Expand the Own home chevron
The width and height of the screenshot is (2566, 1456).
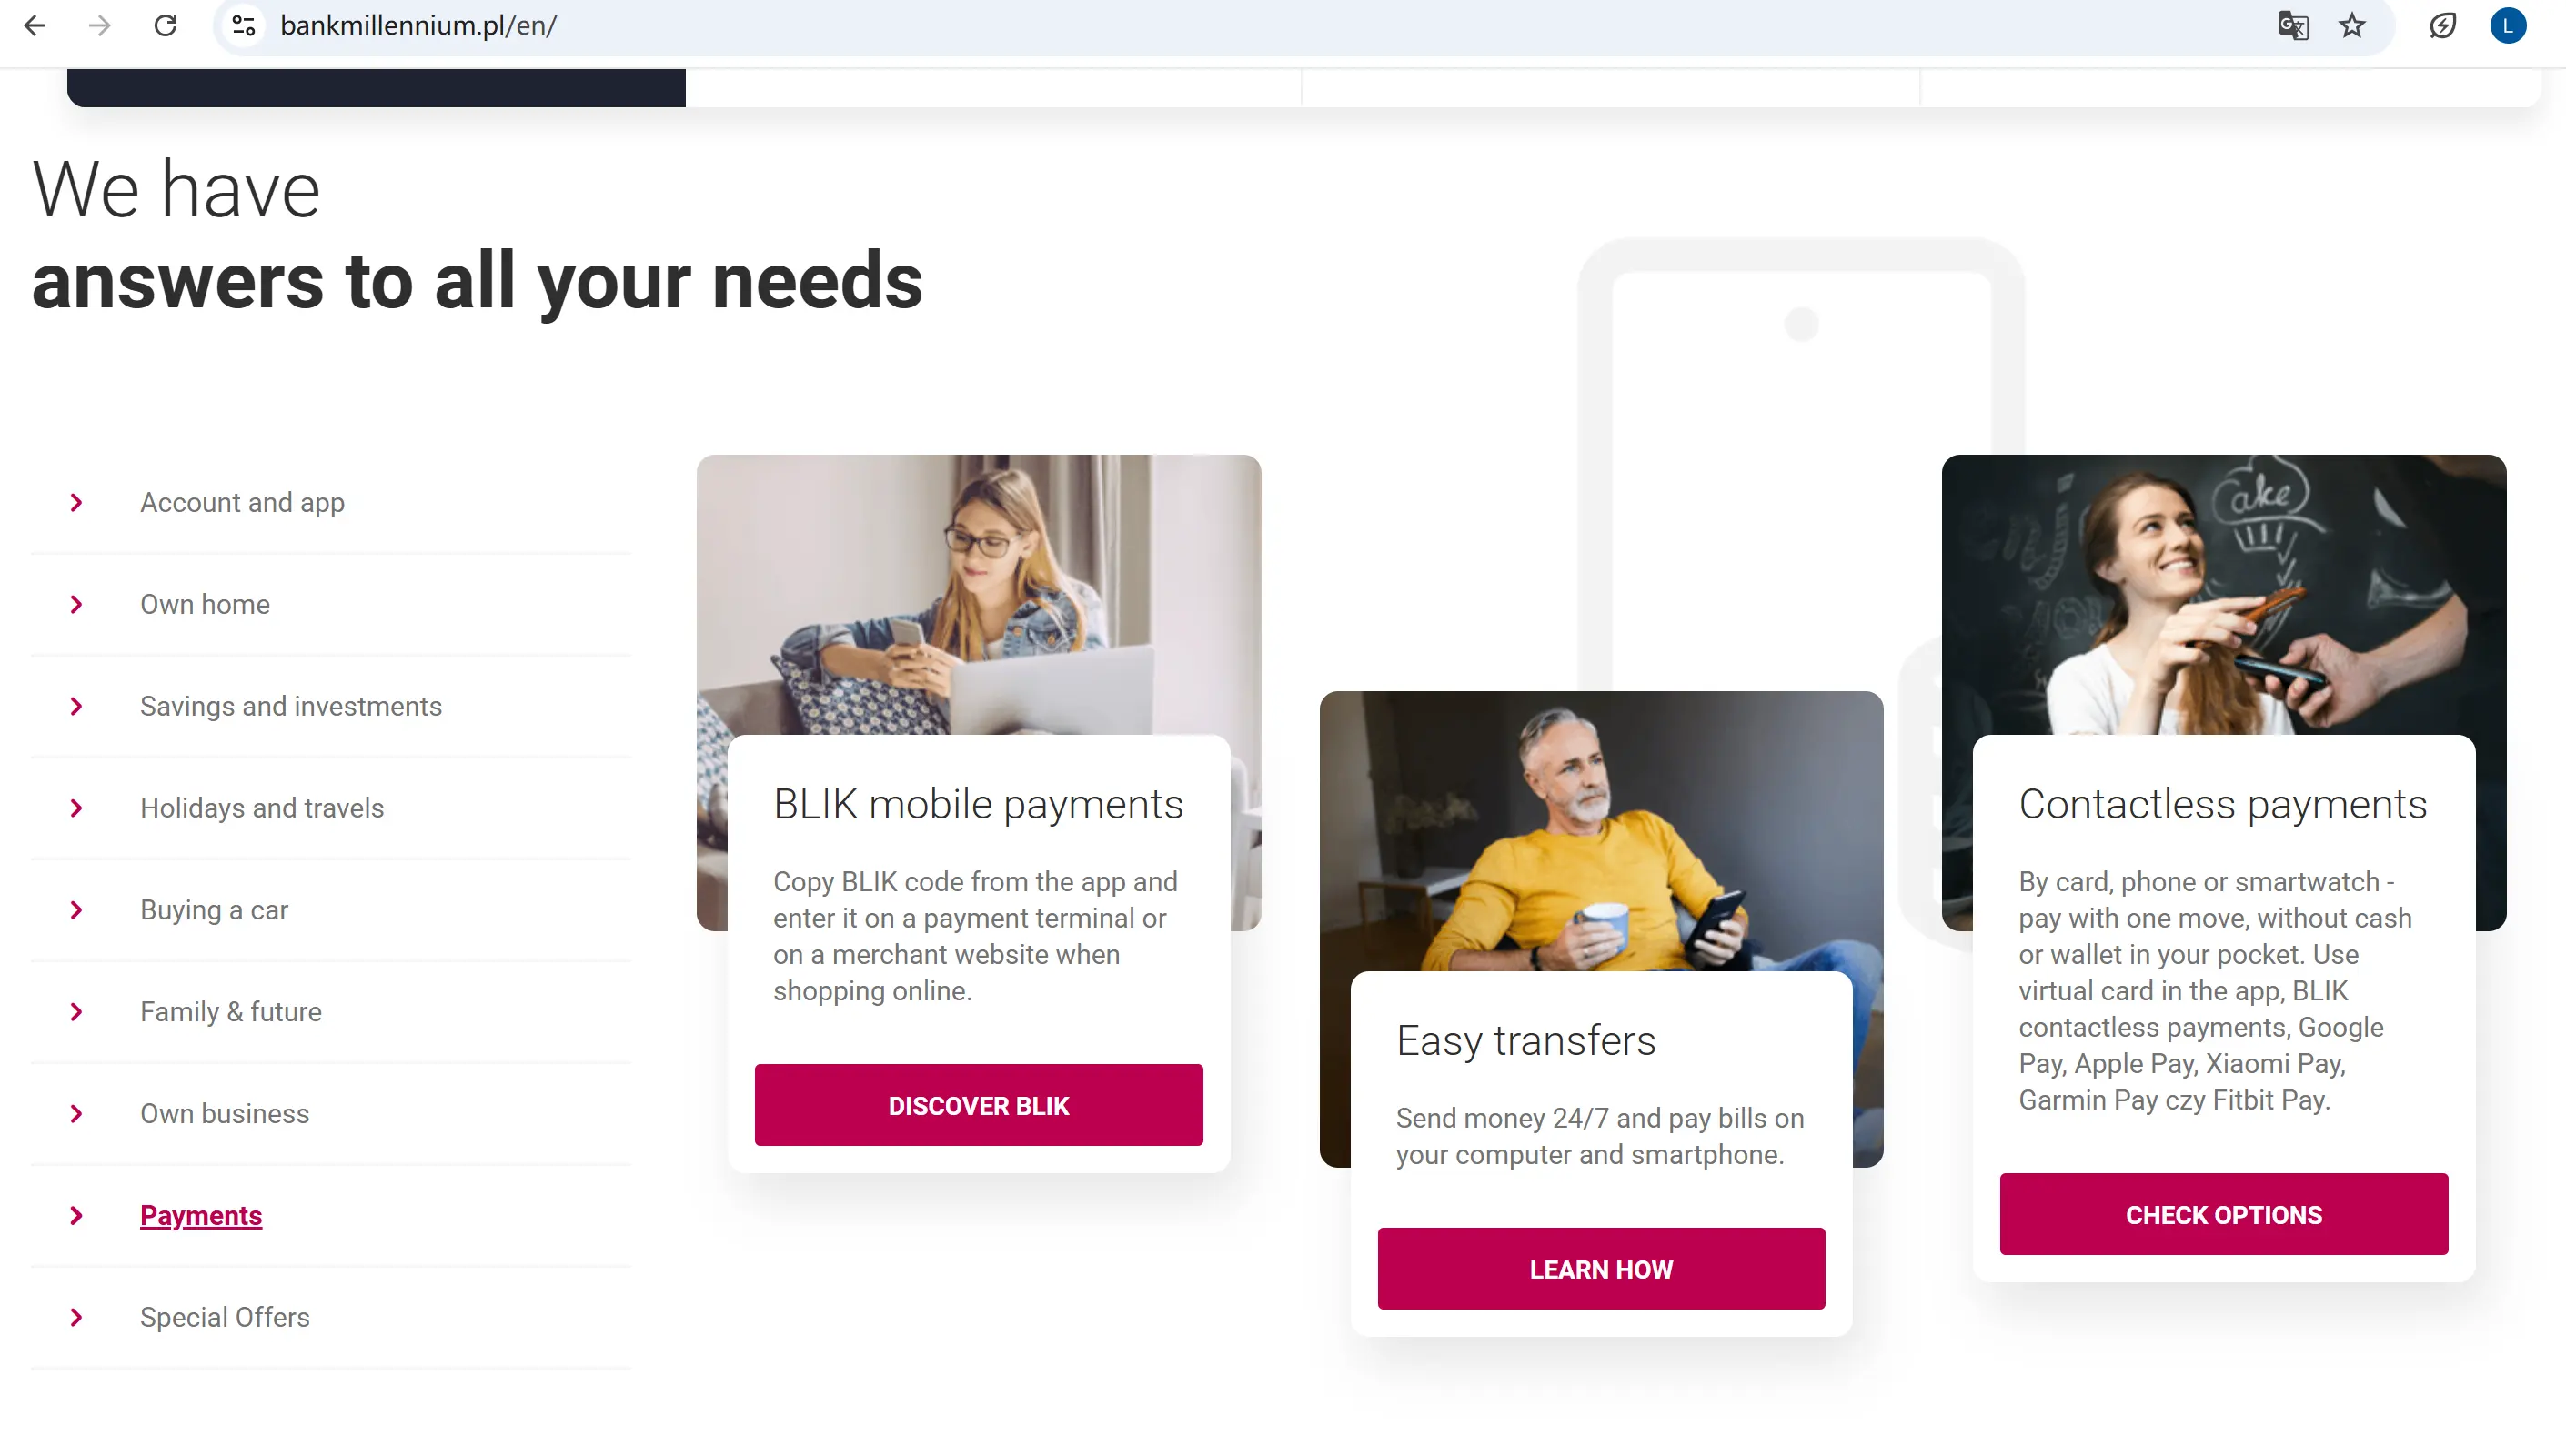[76, 605]
